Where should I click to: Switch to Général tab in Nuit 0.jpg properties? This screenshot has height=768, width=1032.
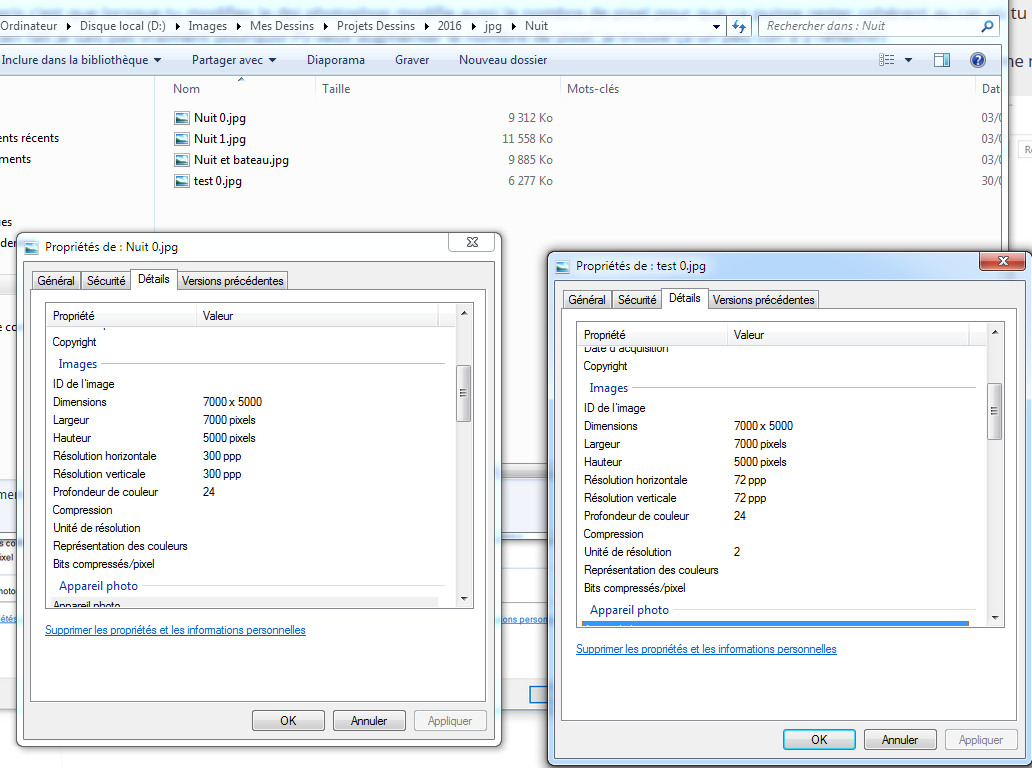56,281
